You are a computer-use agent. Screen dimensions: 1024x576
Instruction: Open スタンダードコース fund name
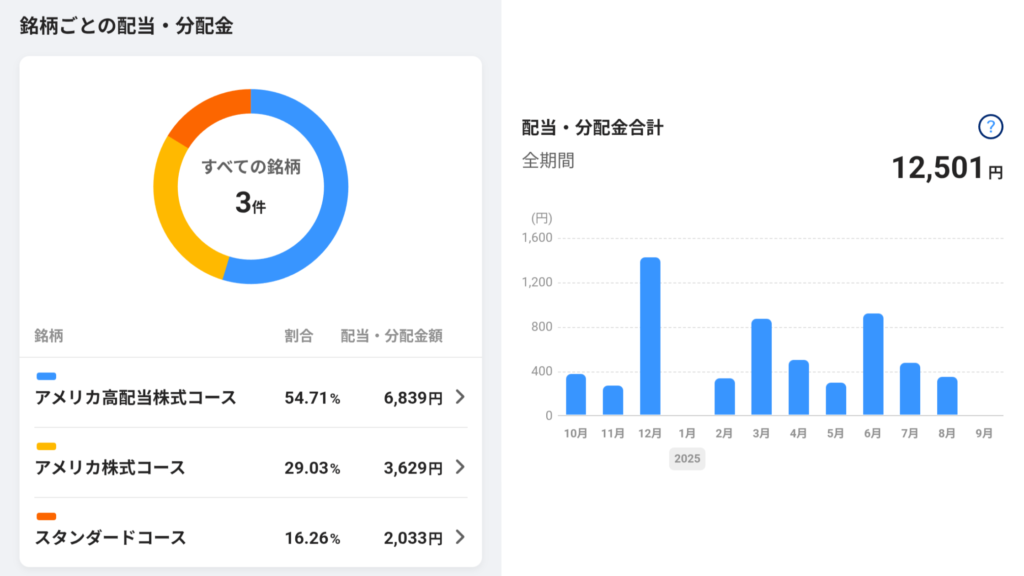click(110, 538)
